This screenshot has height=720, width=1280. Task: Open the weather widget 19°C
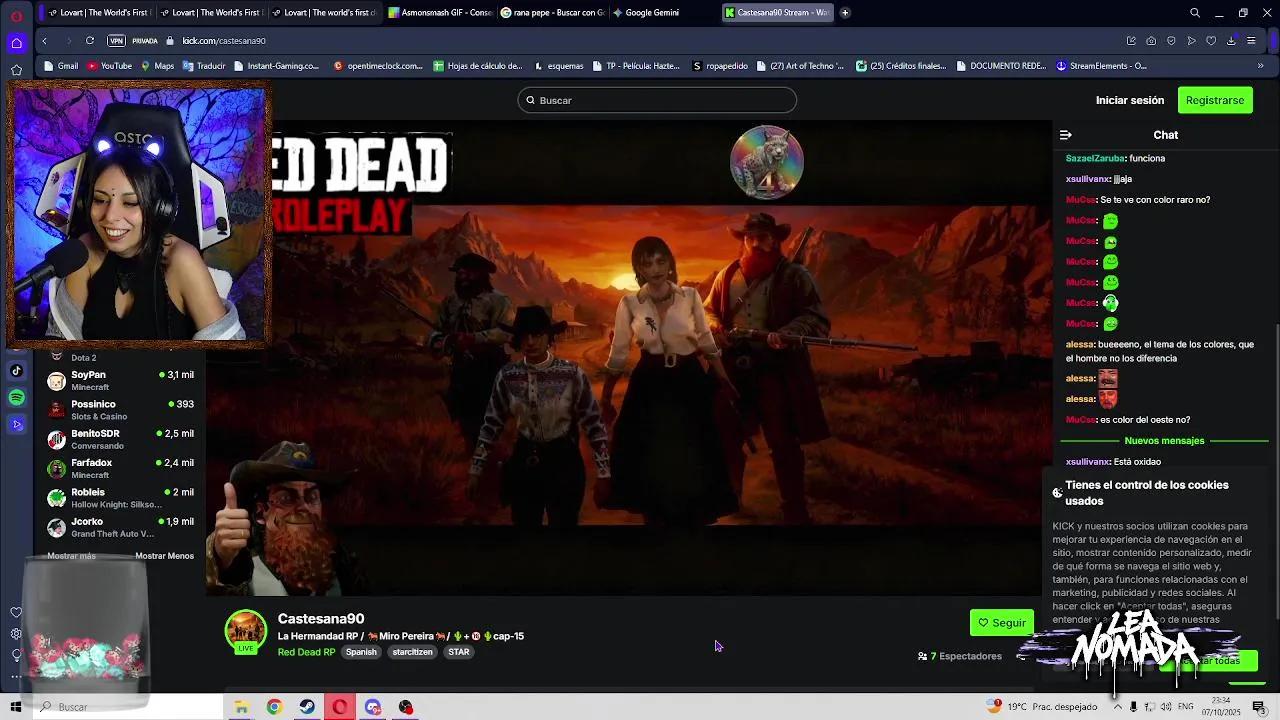(x=1041, y=707)
